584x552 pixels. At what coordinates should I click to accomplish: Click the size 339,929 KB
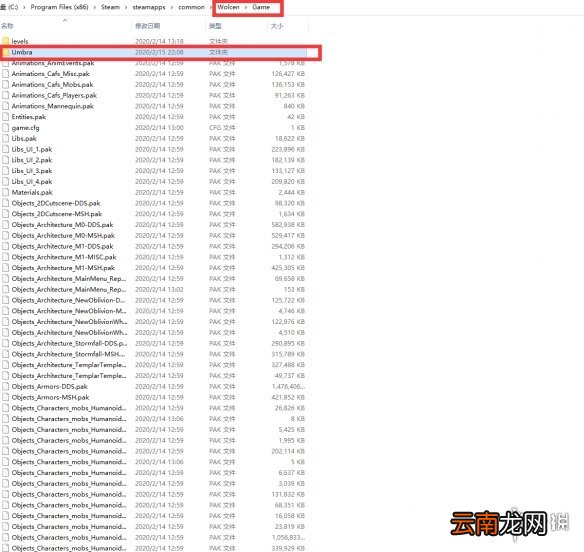click(288, 548)
